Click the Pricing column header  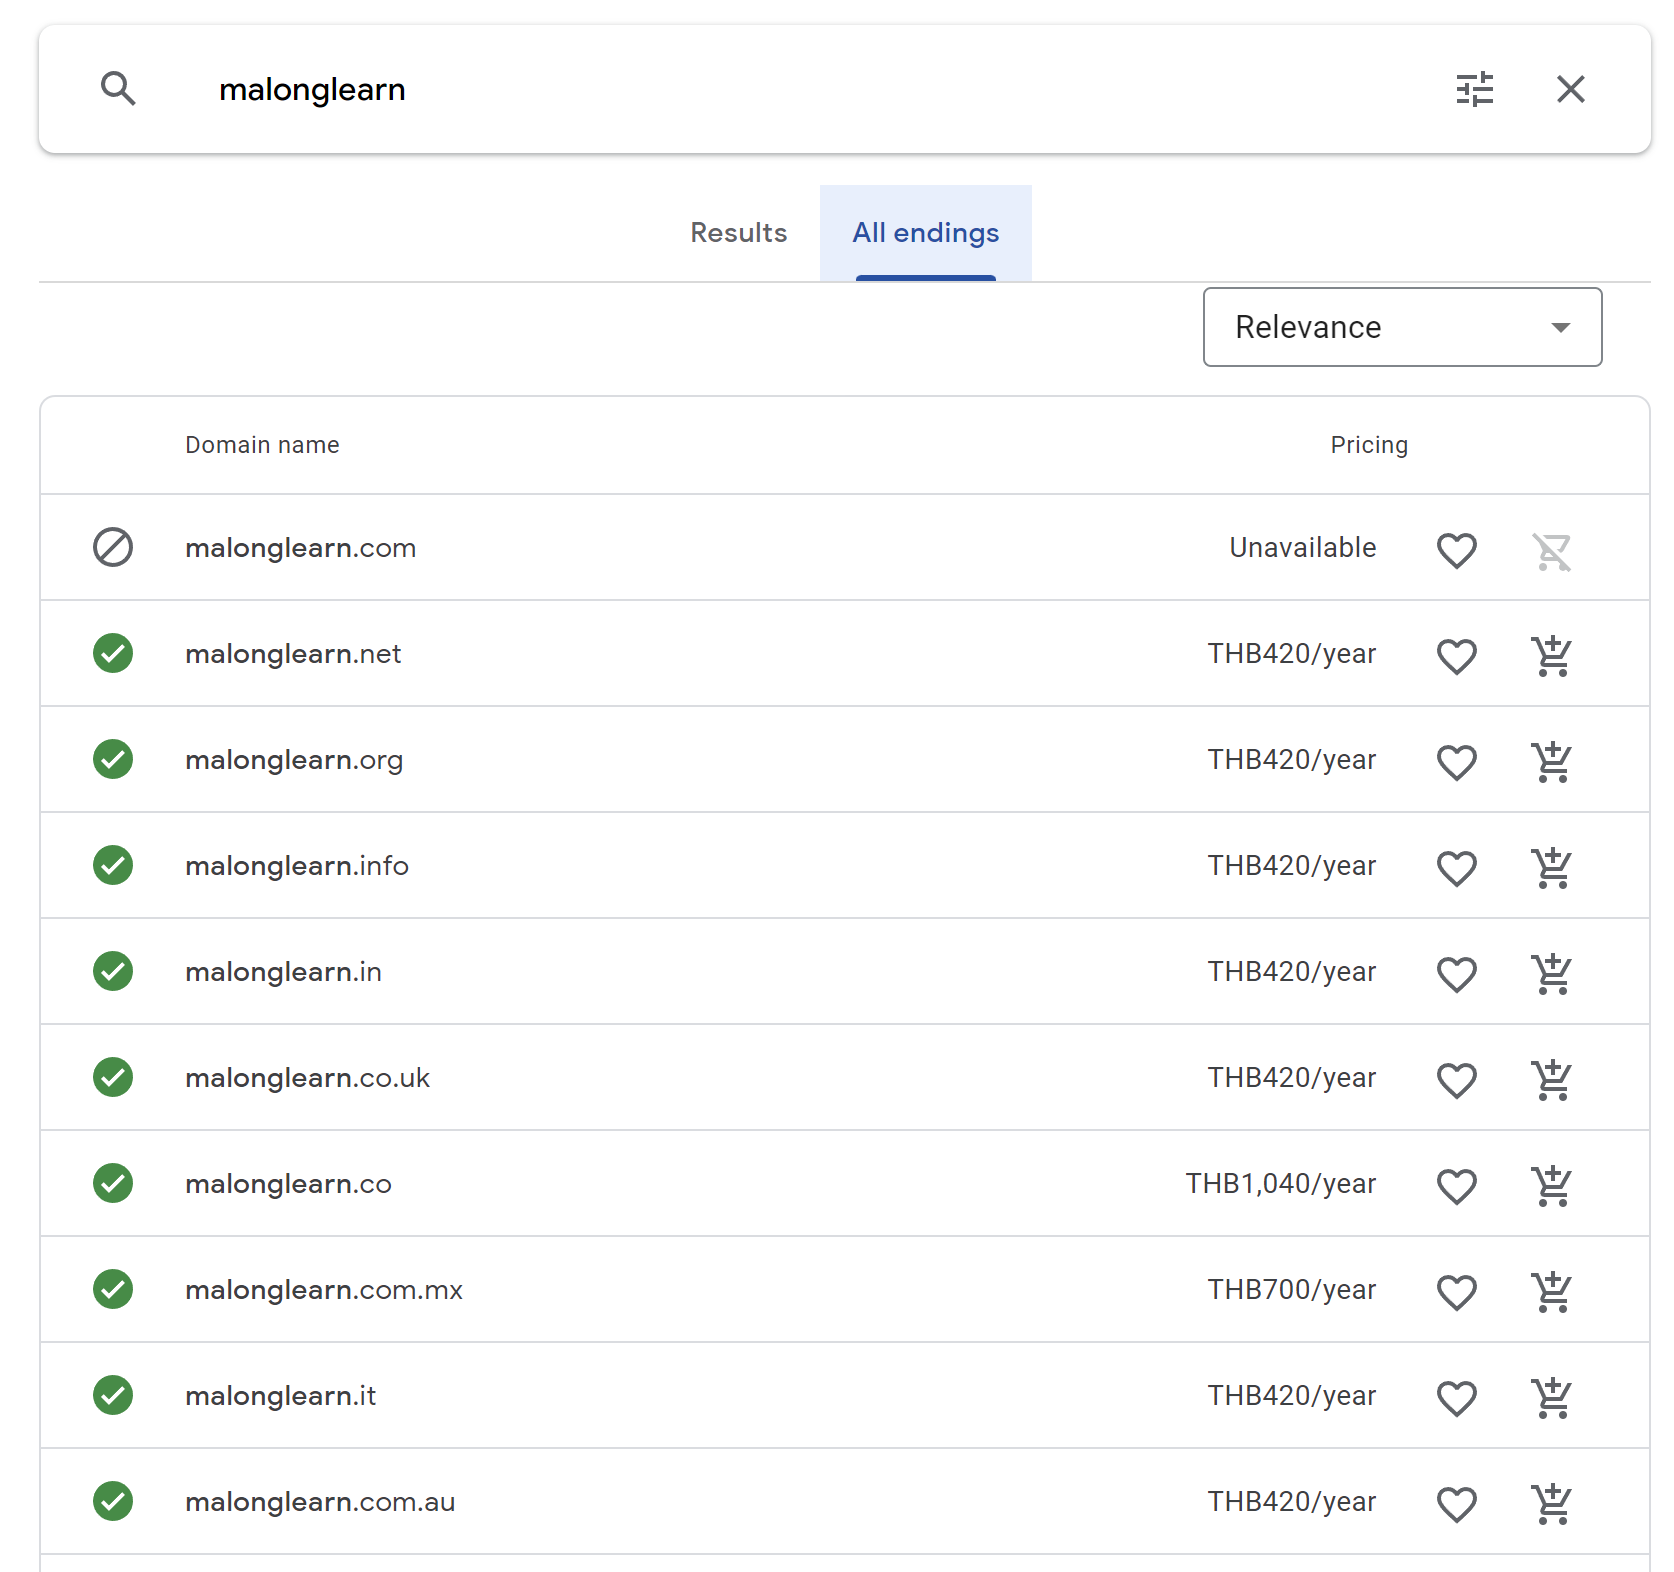pyautogui.click(x=1369, y=445)
